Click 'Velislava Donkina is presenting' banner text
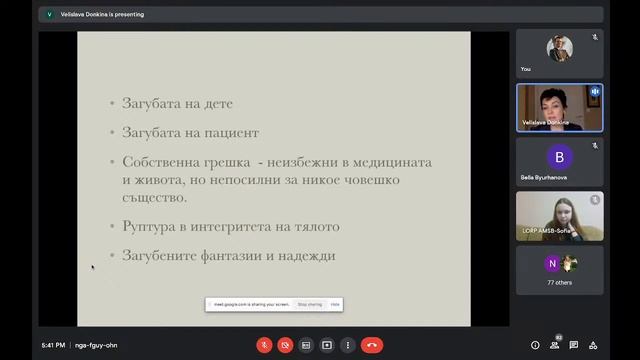This screenshot has height=360, width=640. 102,14
